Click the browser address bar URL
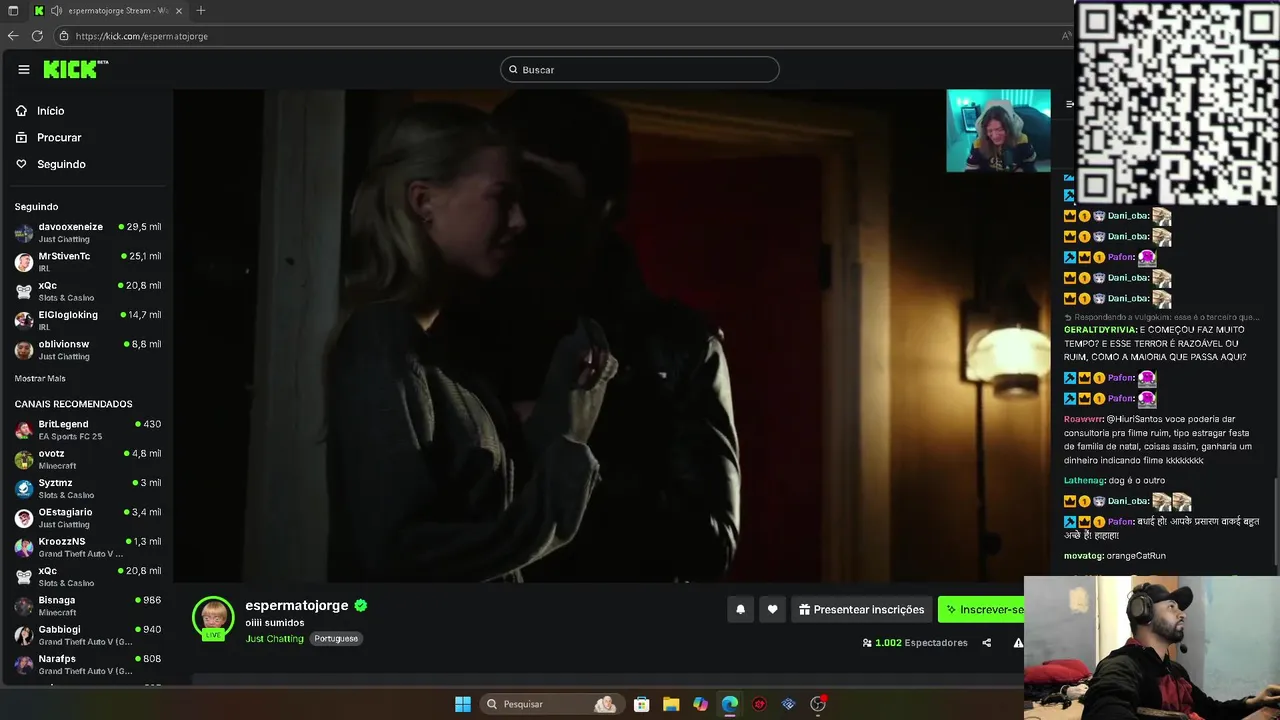The width and height of the screenshot is (1280, 720). pos(141,36)
